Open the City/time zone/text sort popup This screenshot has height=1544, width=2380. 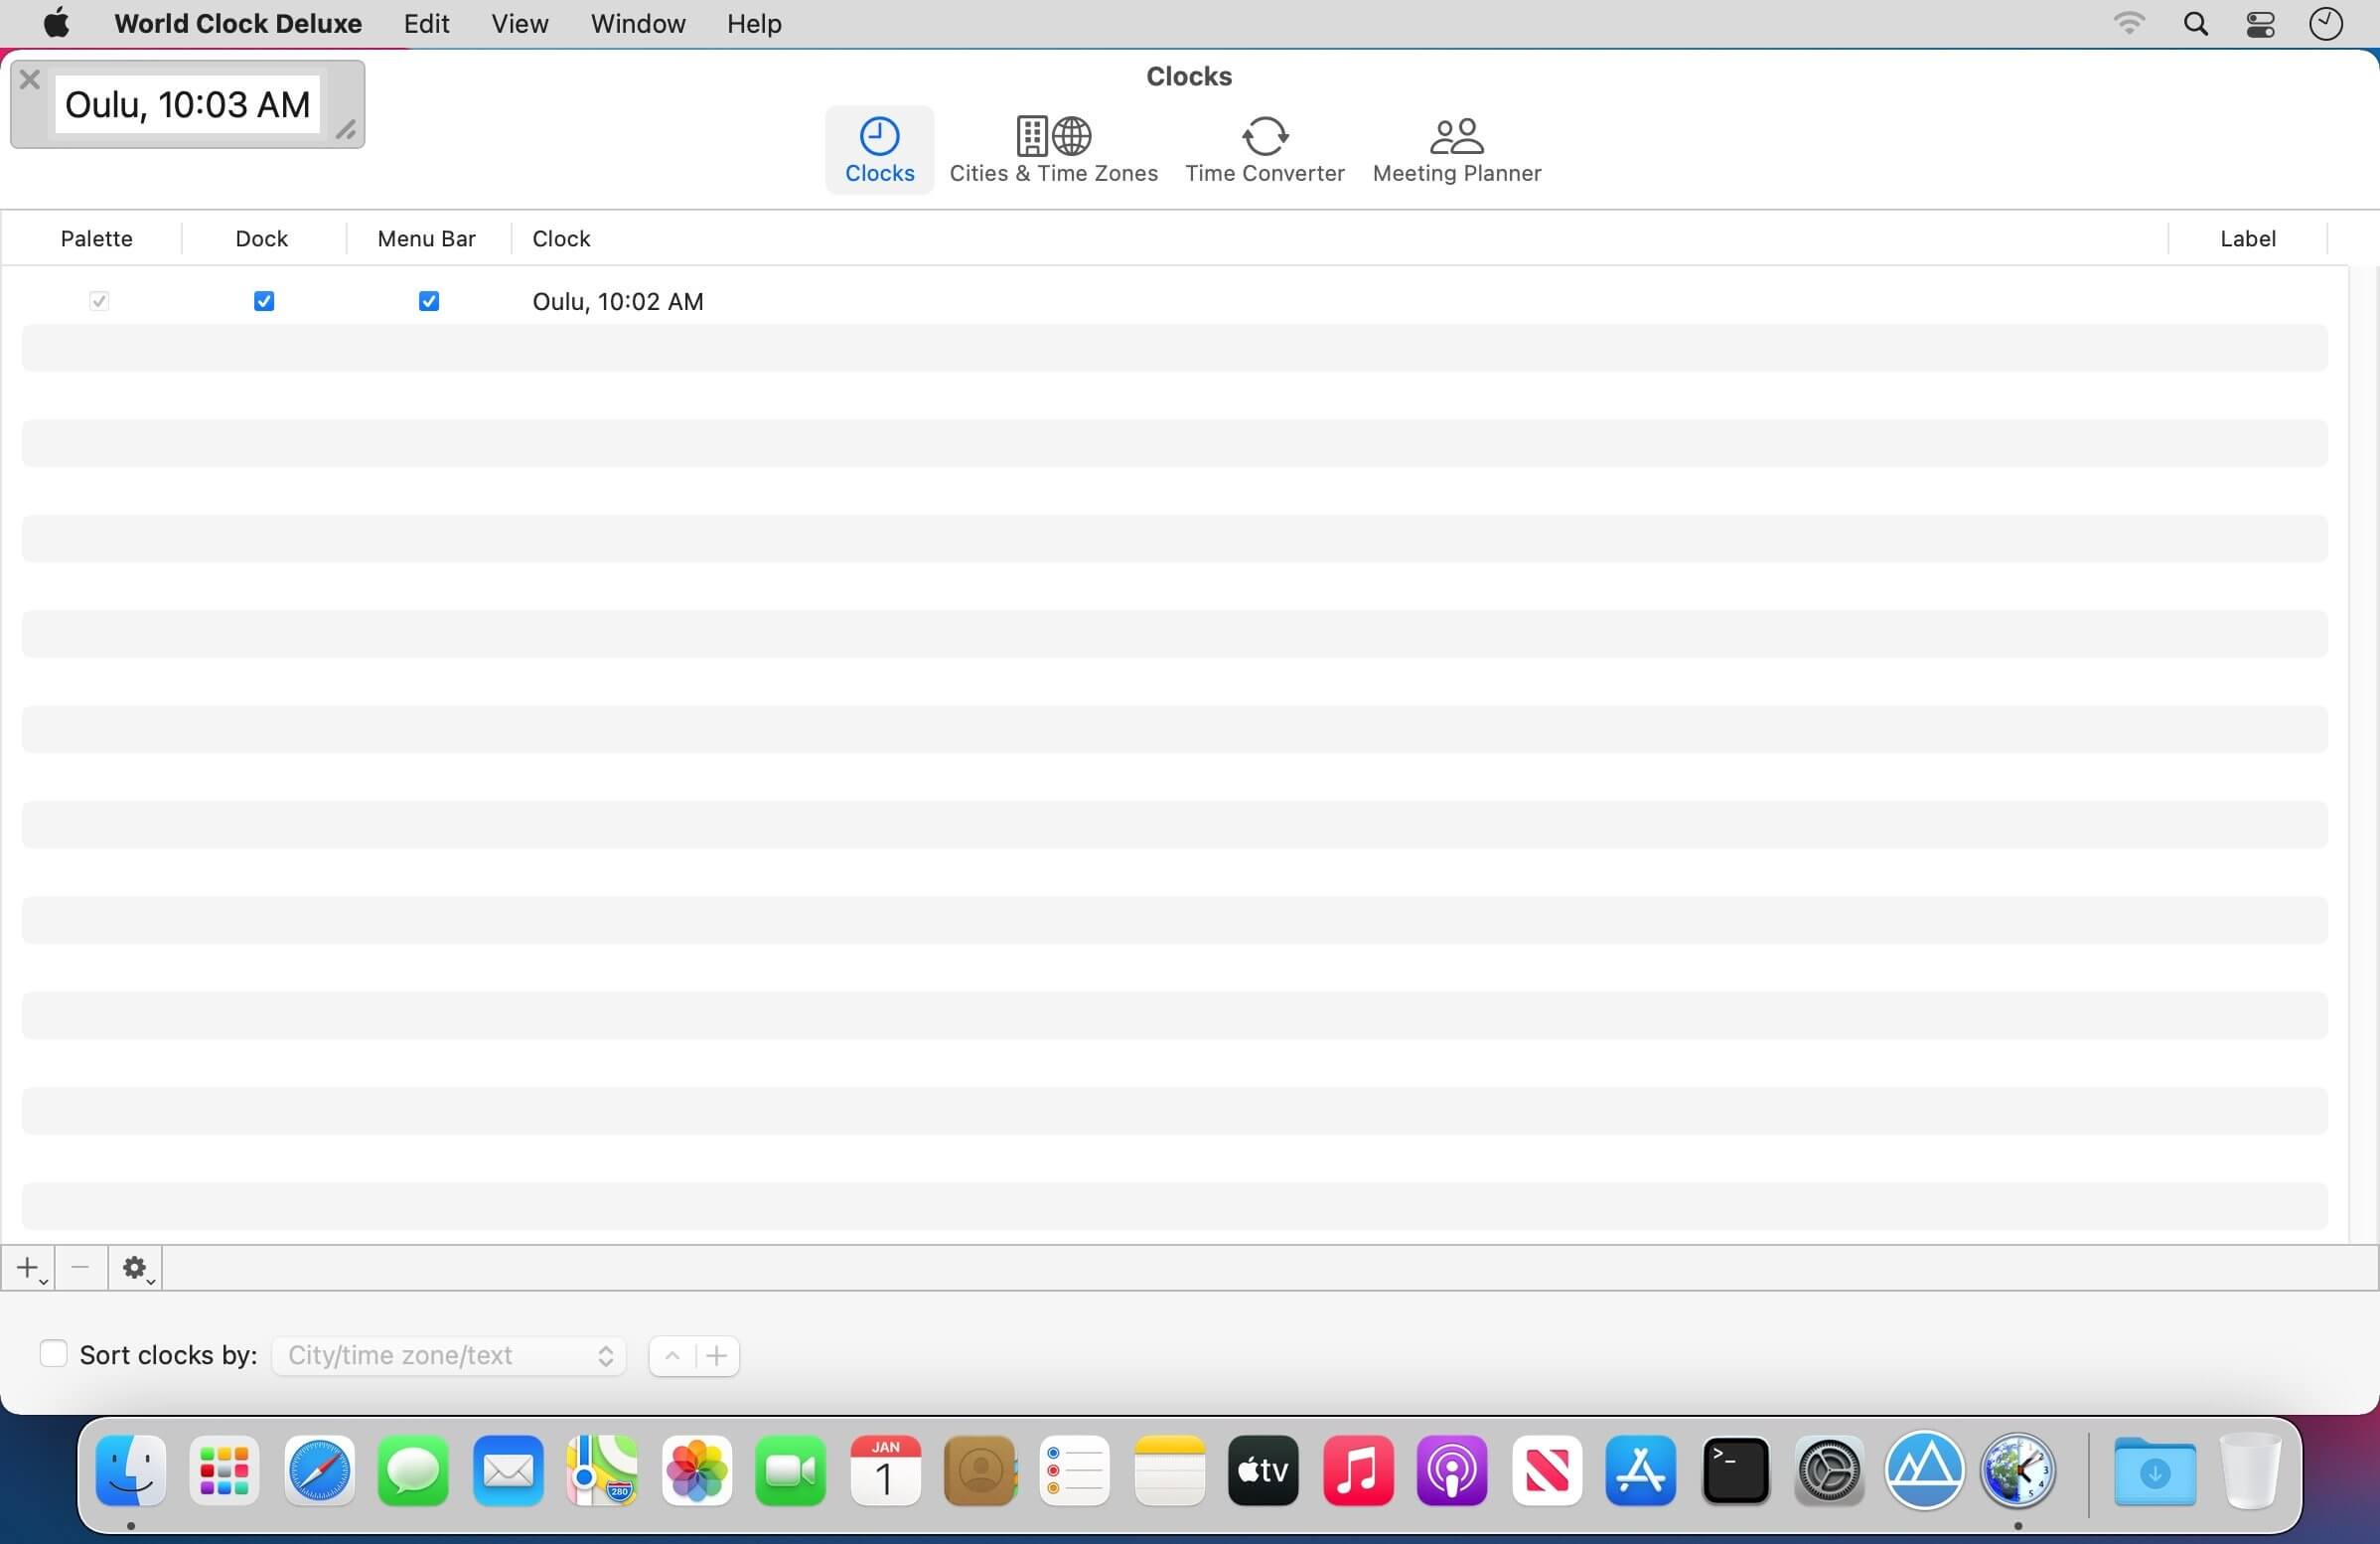click(x=449, y=1356)
